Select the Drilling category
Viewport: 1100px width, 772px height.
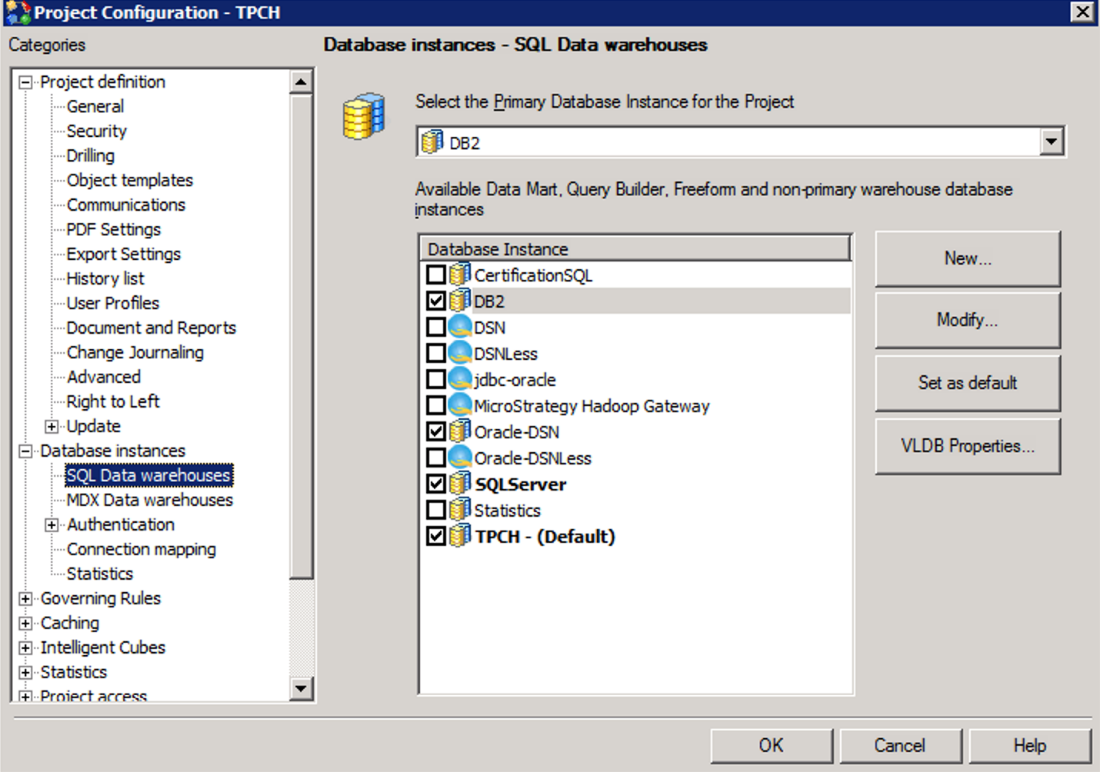(x=90, y=155)
